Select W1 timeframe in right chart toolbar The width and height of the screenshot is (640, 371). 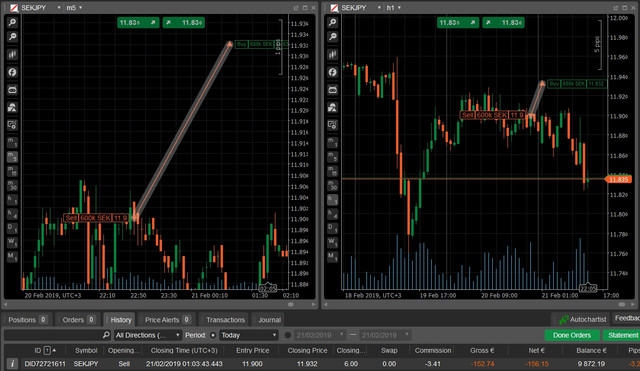[x=333, y=242]
